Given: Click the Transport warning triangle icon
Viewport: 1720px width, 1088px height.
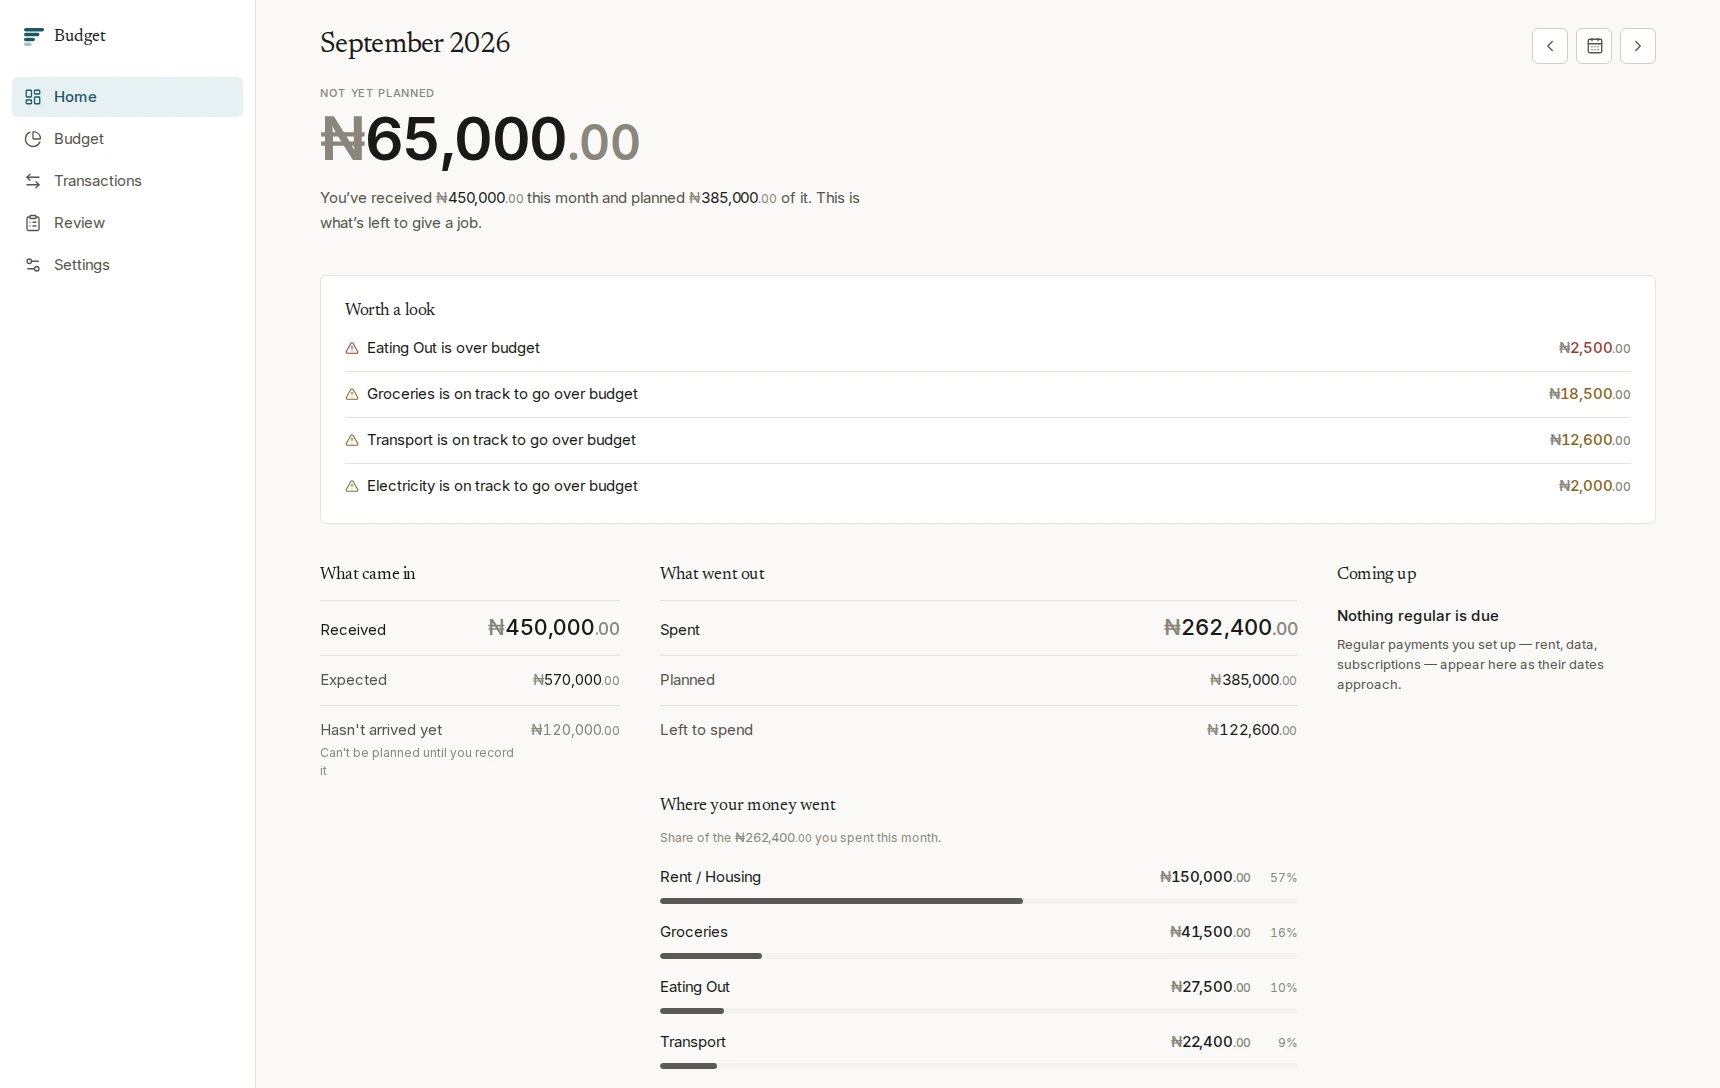Looking at the screenshot, I should 352,441.
